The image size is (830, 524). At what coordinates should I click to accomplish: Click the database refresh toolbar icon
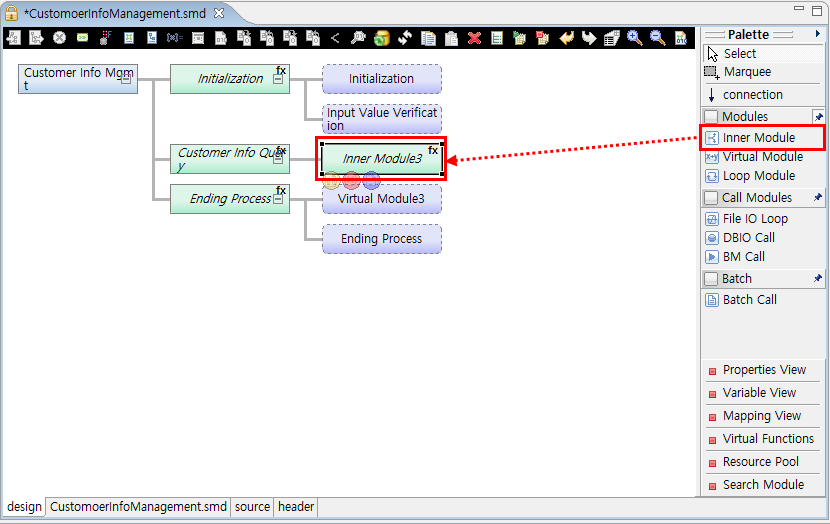click(x=381, y=38)
